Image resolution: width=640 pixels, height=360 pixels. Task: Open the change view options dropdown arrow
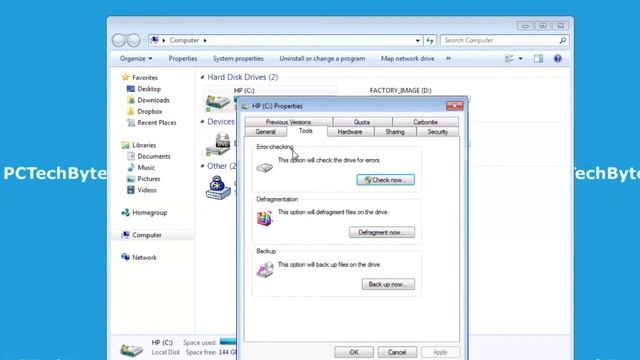(x=520, y=59)
